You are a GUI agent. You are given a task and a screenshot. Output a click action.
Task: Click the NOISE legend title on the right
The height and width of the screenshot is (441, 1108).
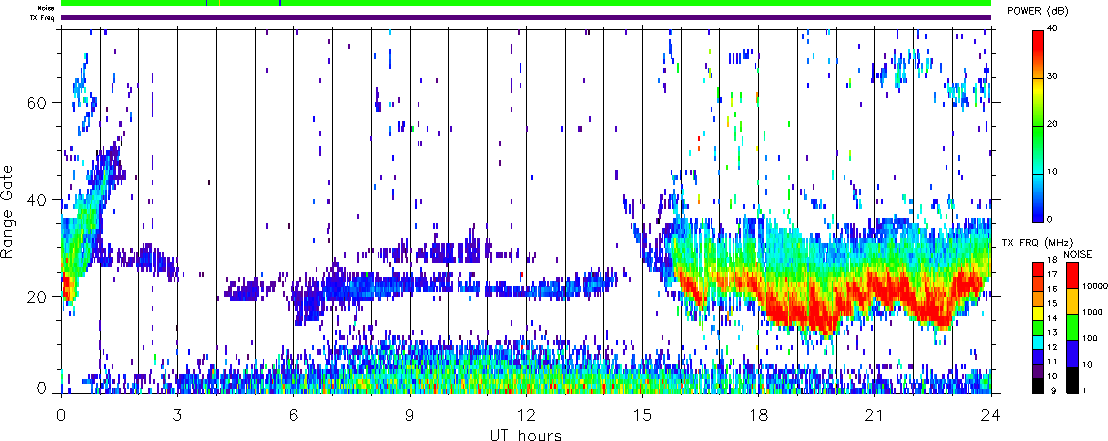1078,254
